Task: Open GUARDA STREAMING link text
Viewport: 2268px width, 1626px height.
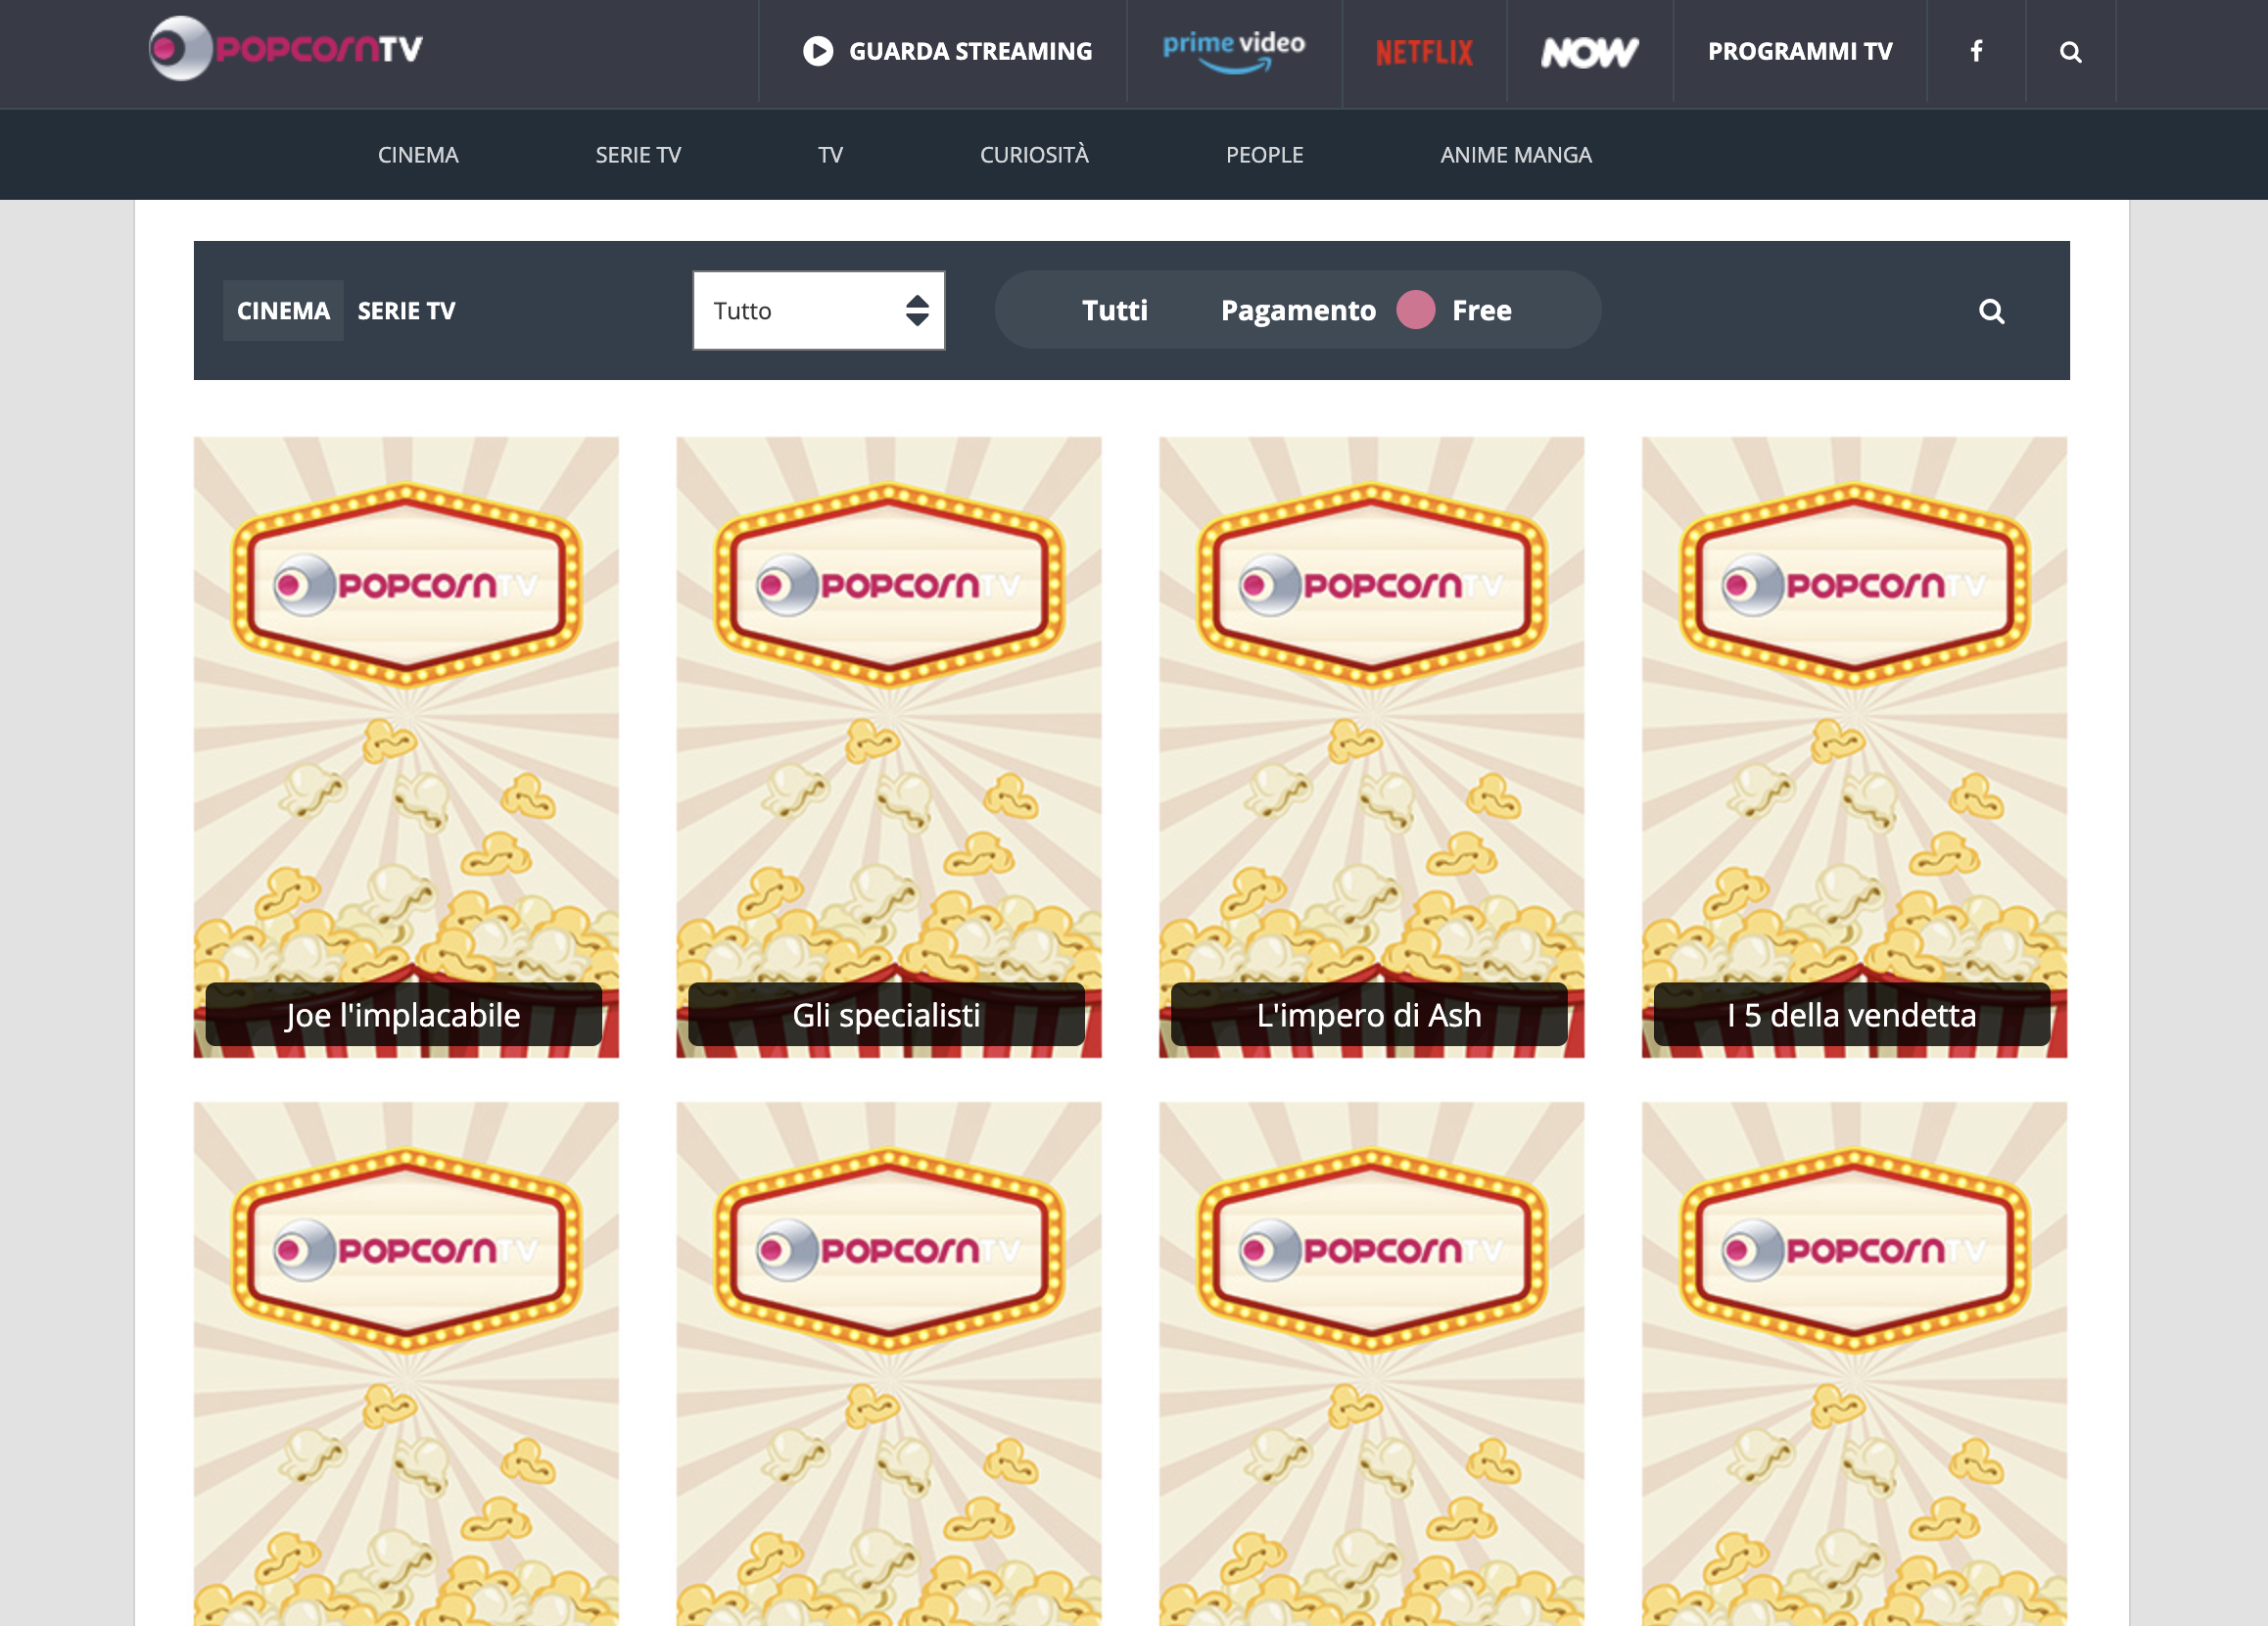Action: pos(970,51)
